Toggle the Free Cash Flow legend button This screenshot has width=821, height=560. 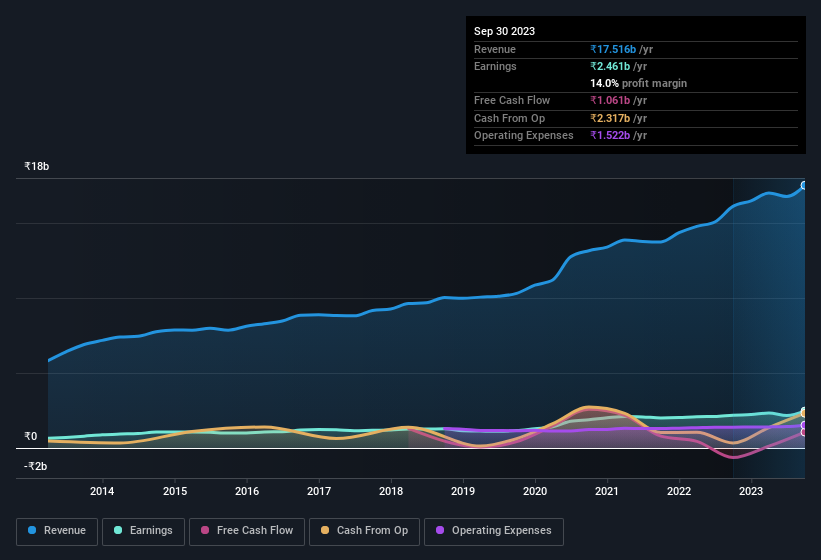[247, 531]
